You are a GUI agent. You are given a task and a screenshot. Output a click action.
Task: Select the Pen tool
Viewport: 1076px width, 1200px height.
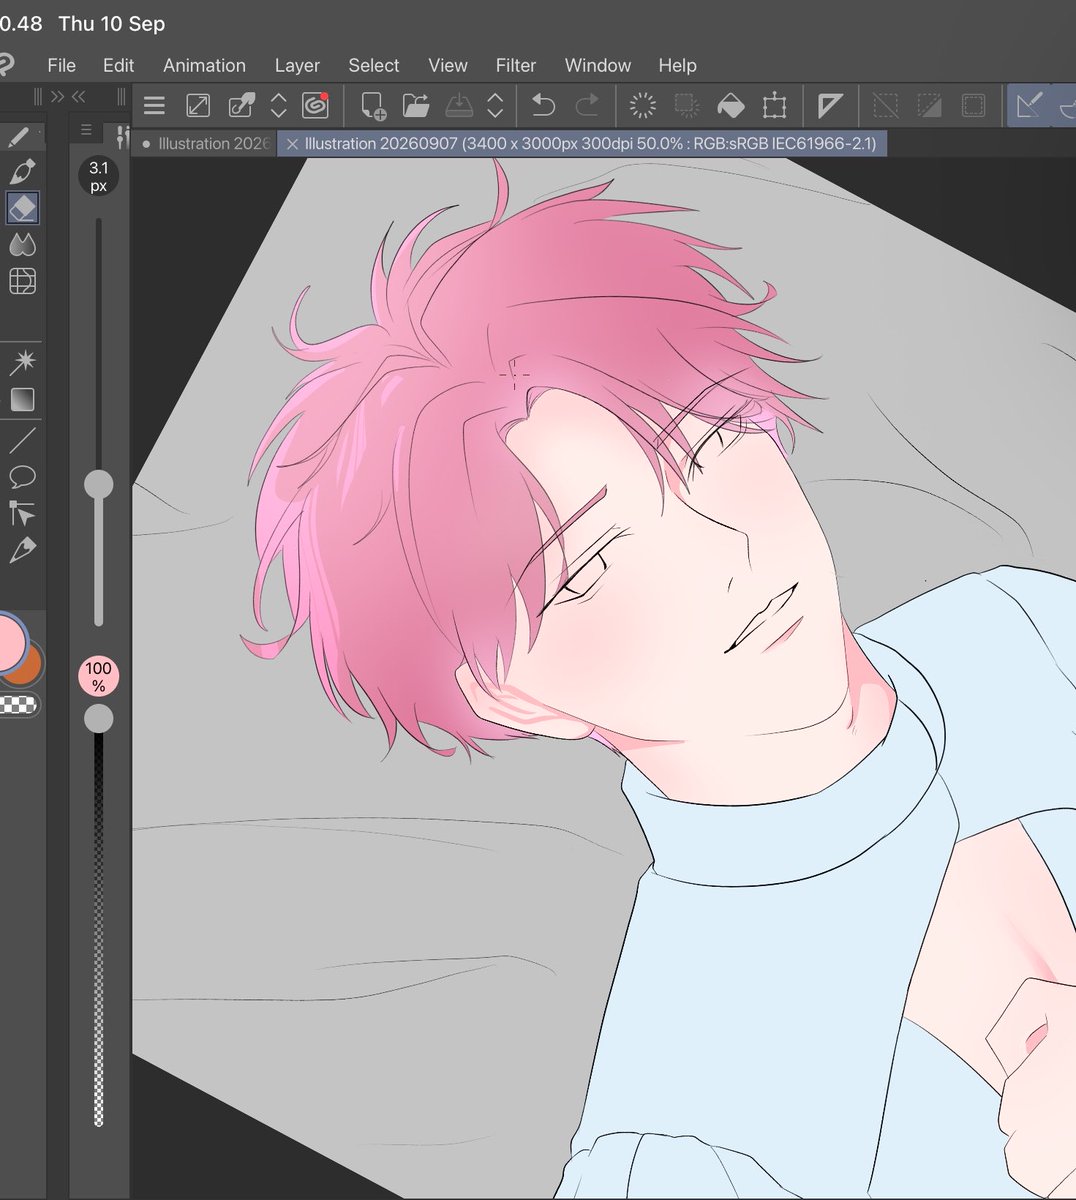[x=22, y=171]
